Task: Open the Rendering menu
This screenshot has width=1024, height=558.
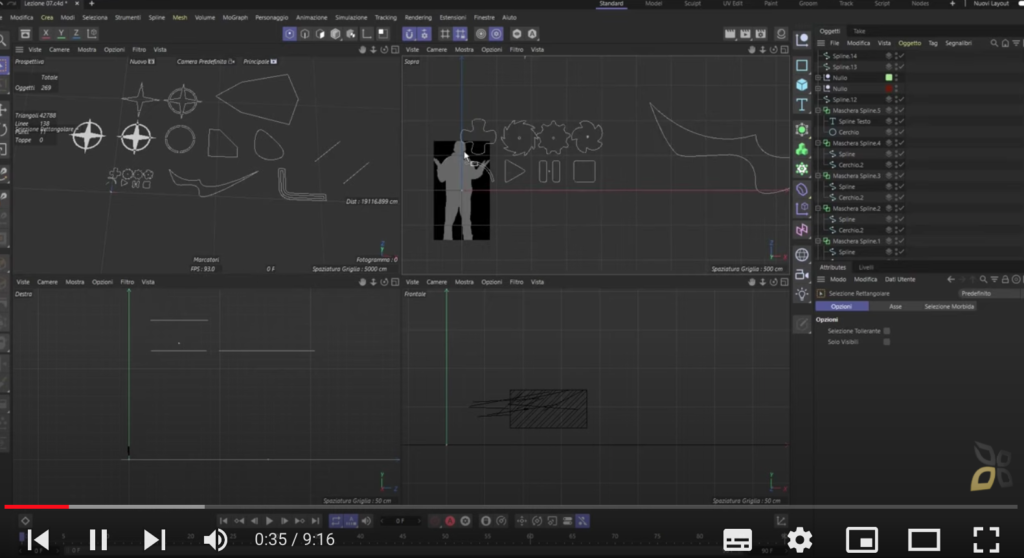Action: tap(418, 18)
